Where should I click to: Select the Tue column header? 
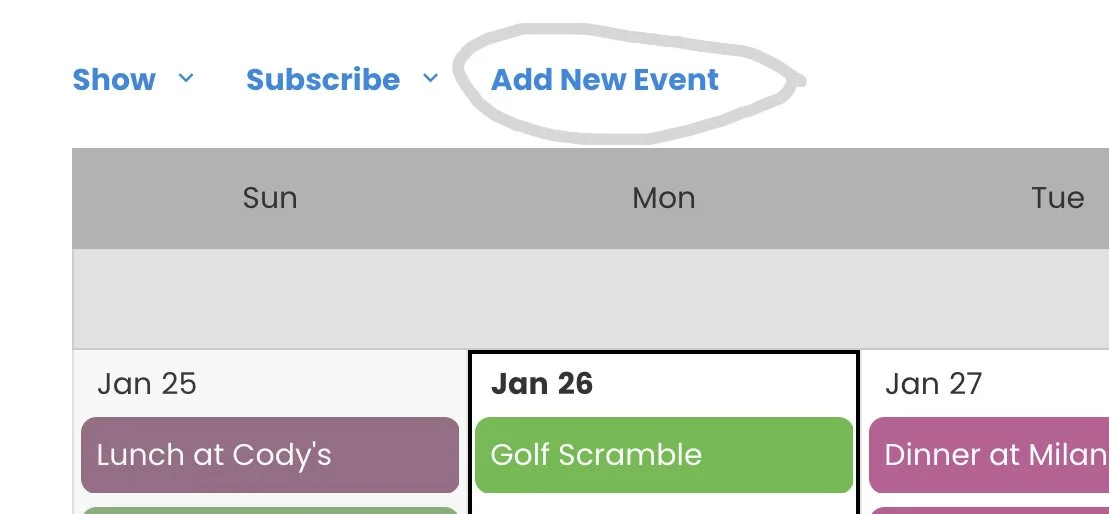point(1057,198)
